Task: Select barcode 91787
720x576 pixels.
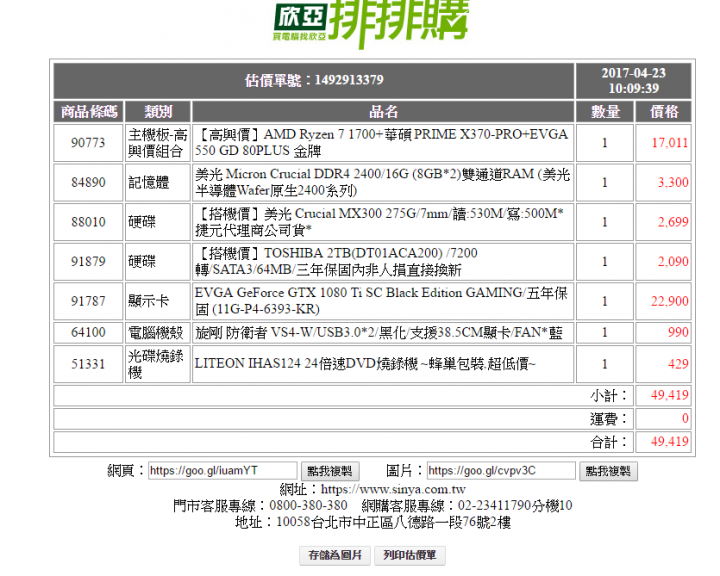Action: pyautogui.click(x=88, y=301)
